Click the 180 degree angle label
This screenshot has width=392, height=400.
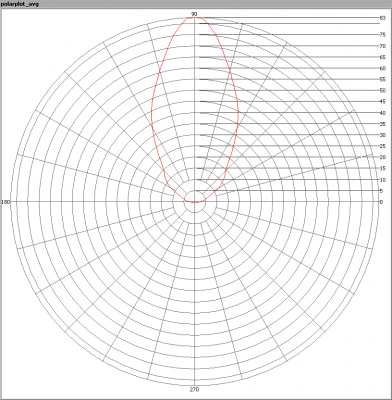coord(5,202)
